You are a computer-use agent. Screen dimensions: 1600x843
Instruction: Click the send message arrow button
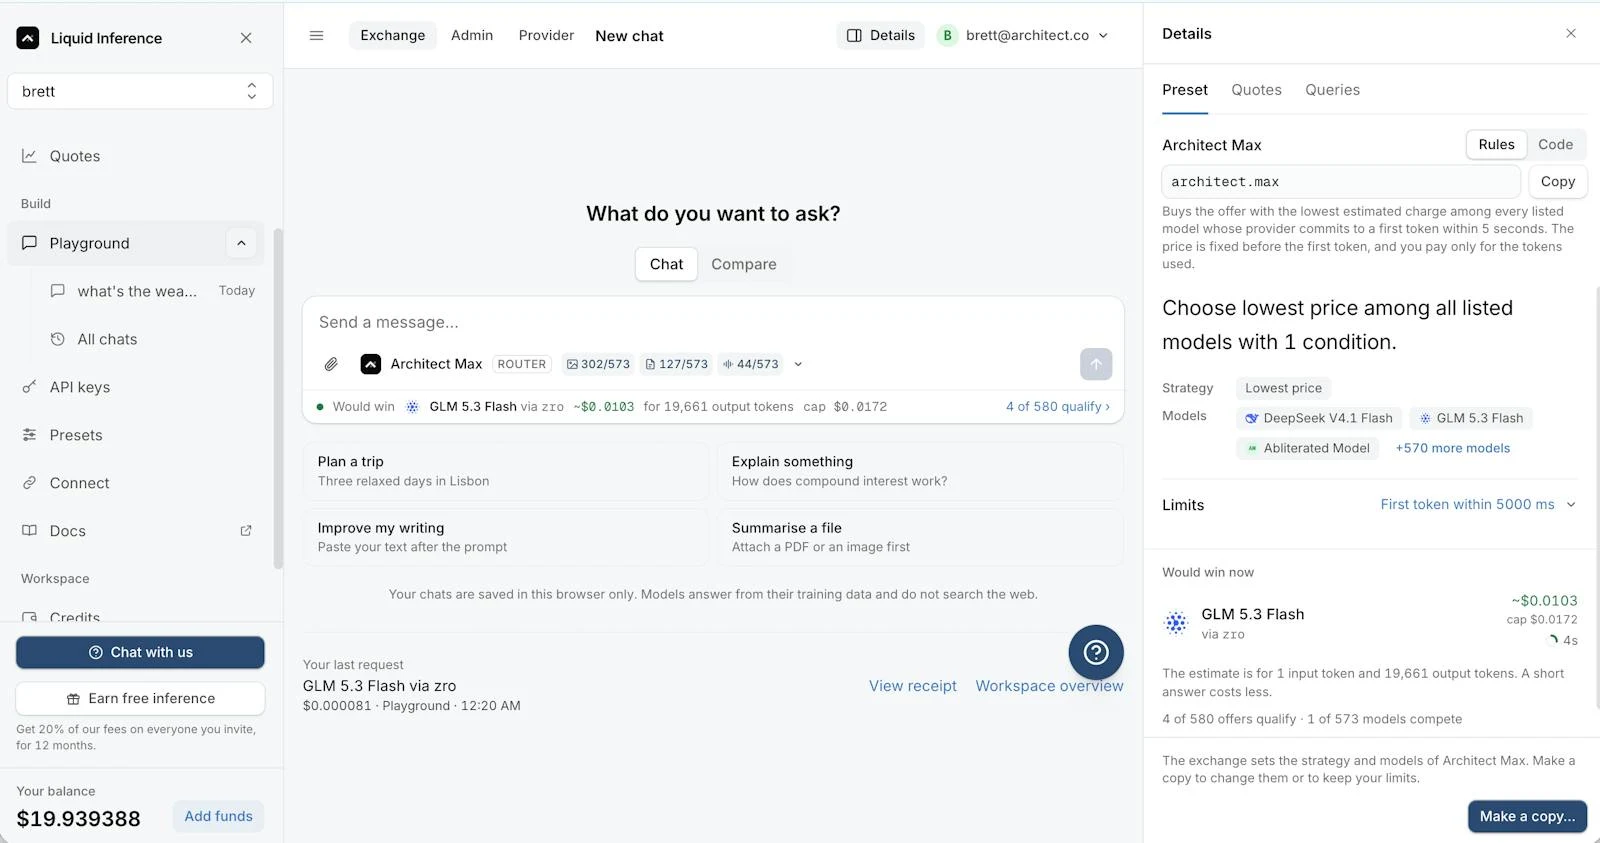tap(1096, 364)
